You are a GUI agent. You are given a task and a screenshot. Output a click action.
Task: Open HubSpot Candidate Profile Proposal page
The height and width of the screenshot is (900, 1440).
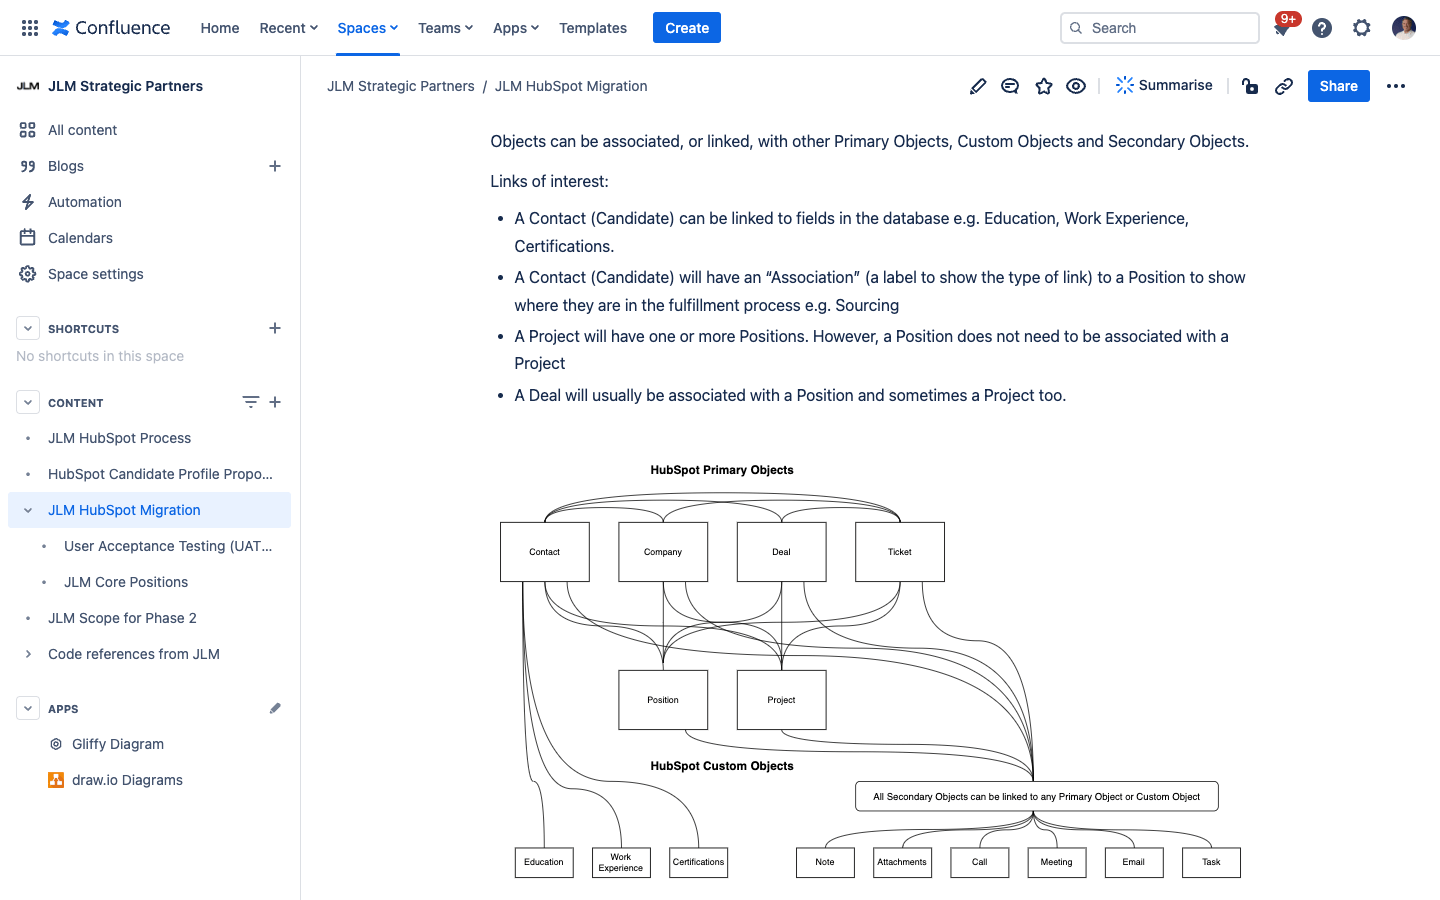pos(160,474)
